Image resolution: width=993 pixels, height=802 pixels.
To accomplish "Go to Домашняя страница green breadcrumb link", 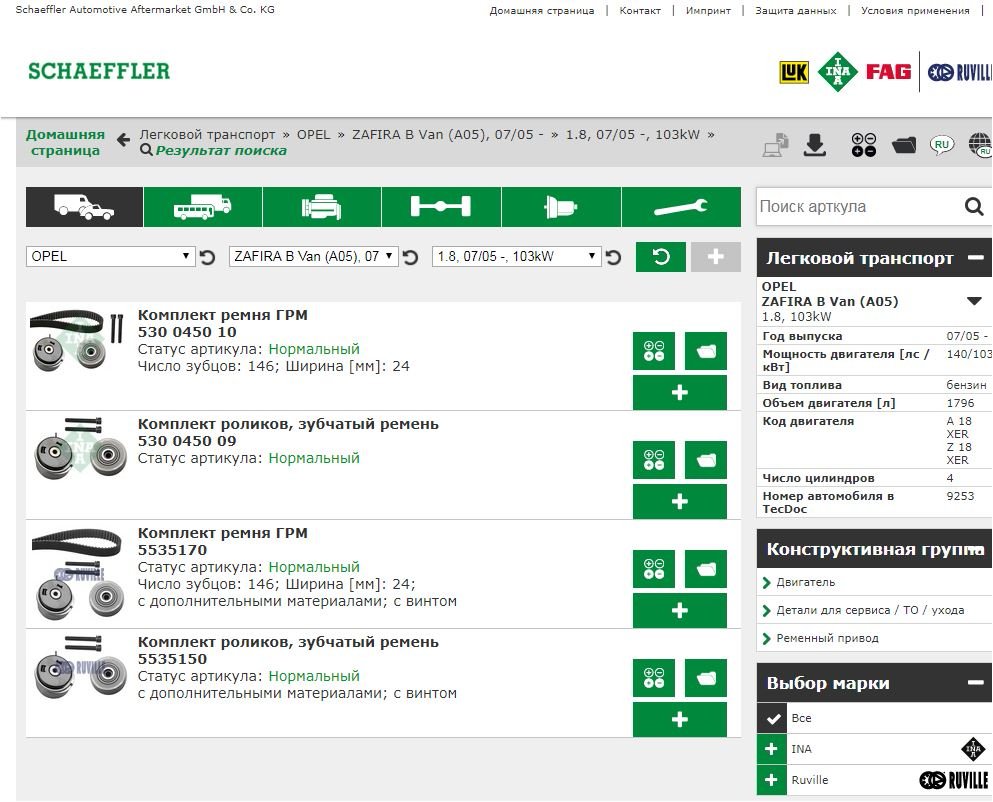I will [65, 143].
